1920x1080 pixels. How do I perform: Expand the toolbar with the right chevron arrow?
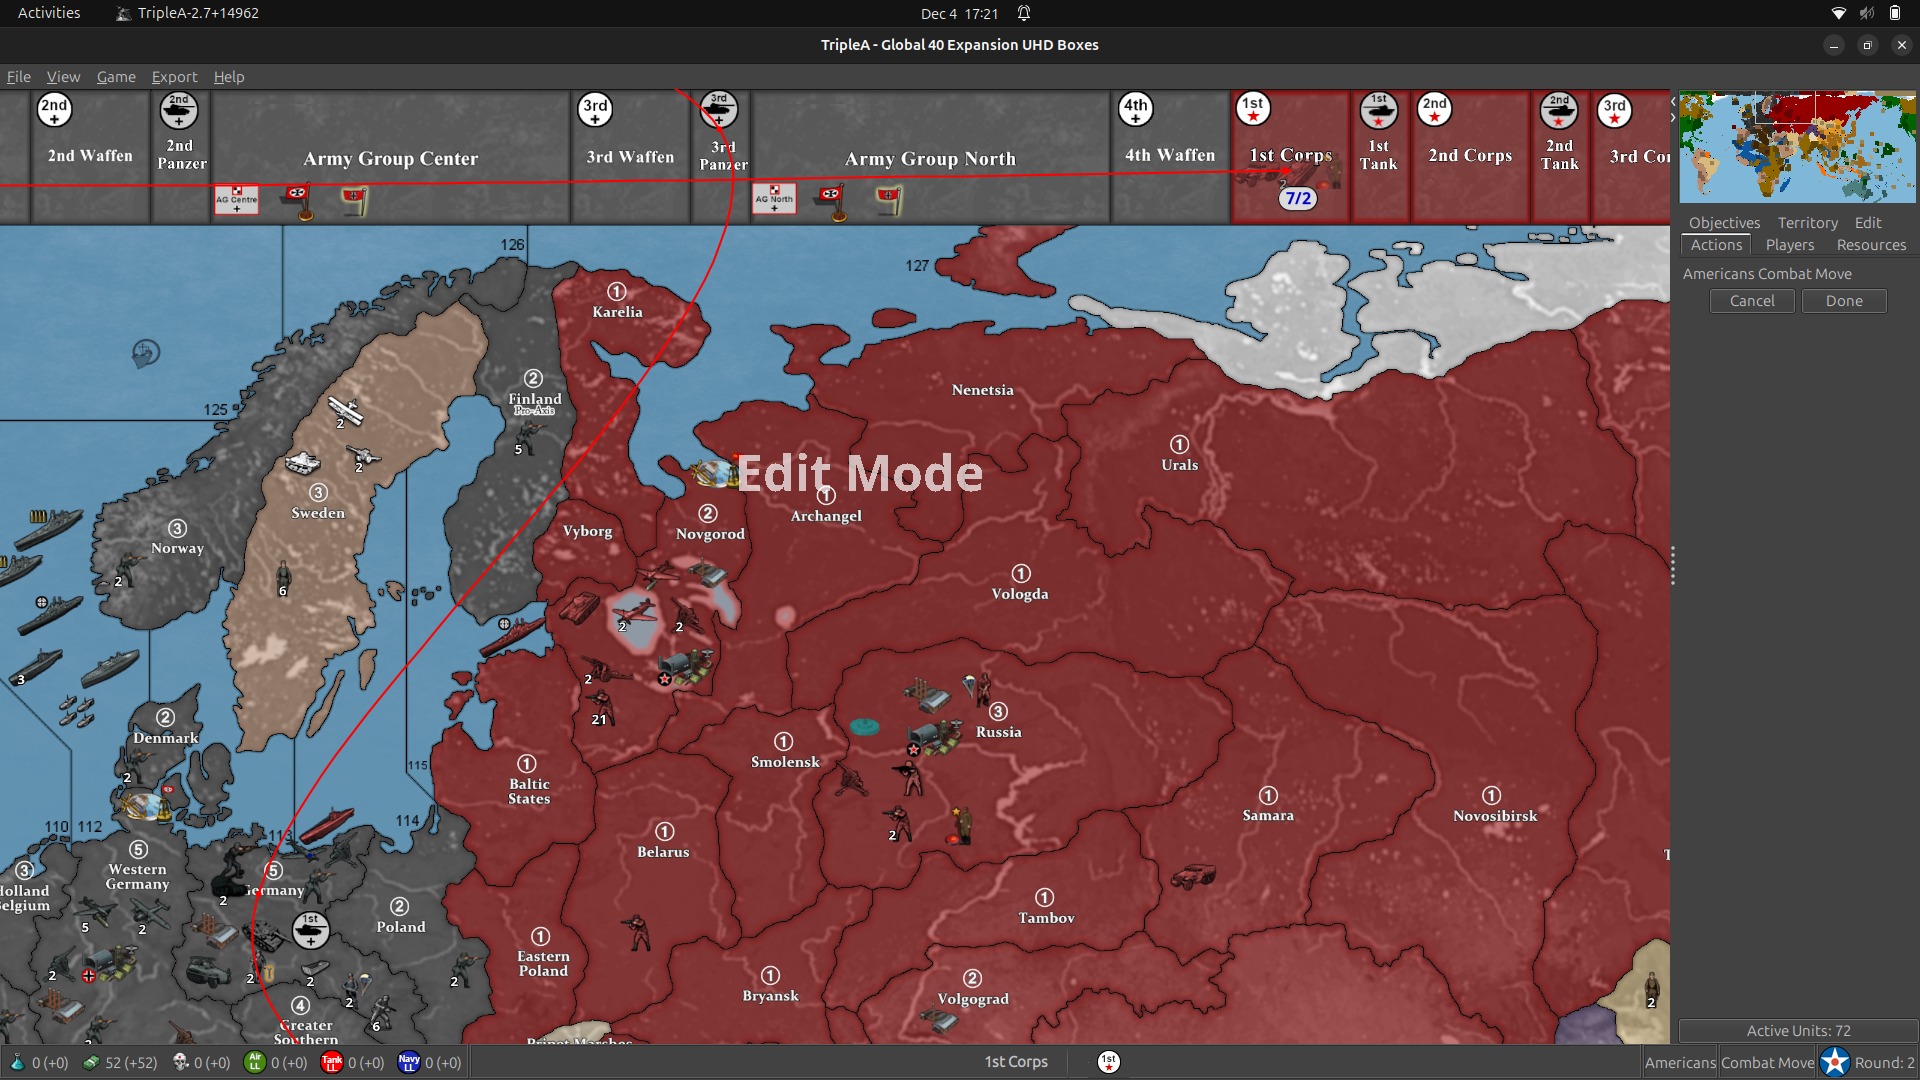coord(1673,117)
